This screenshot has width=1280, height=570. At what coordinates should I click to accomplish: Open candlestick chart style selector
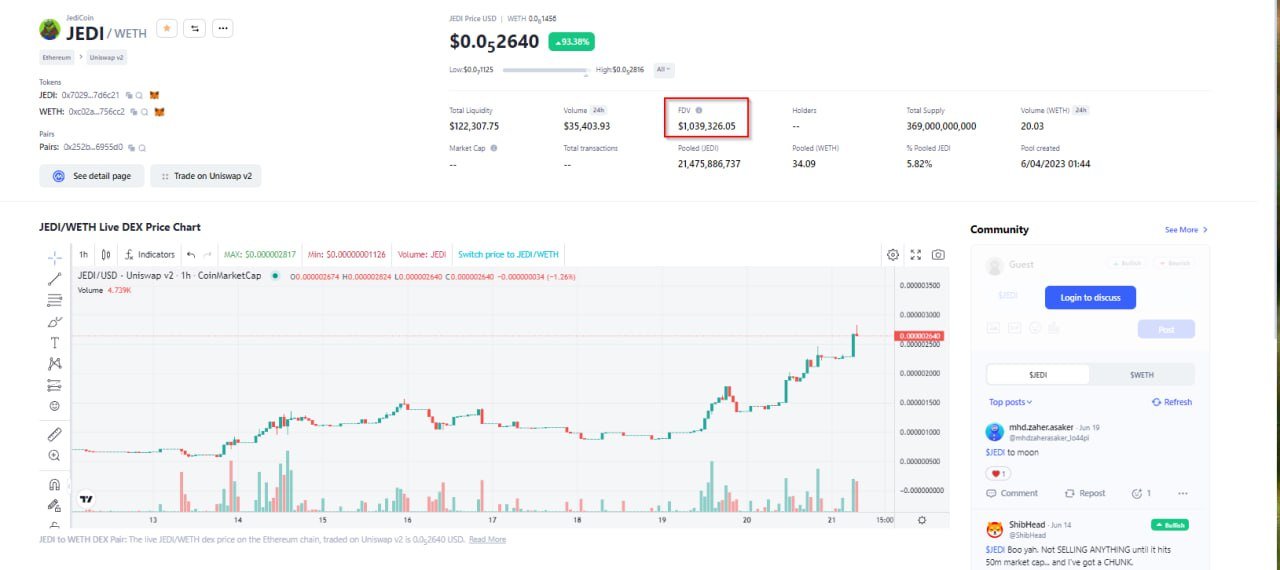106,255
